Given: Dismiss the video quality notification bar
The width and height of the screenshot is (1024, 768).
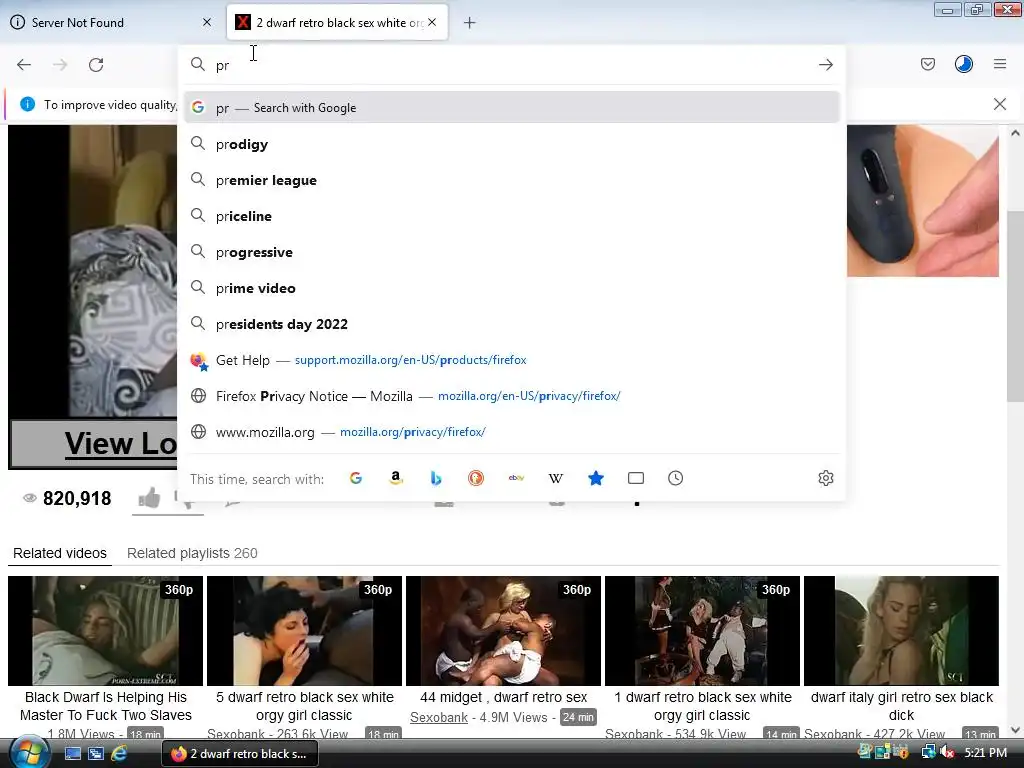Looking at the screenshot, I should [x=999, y=104].
